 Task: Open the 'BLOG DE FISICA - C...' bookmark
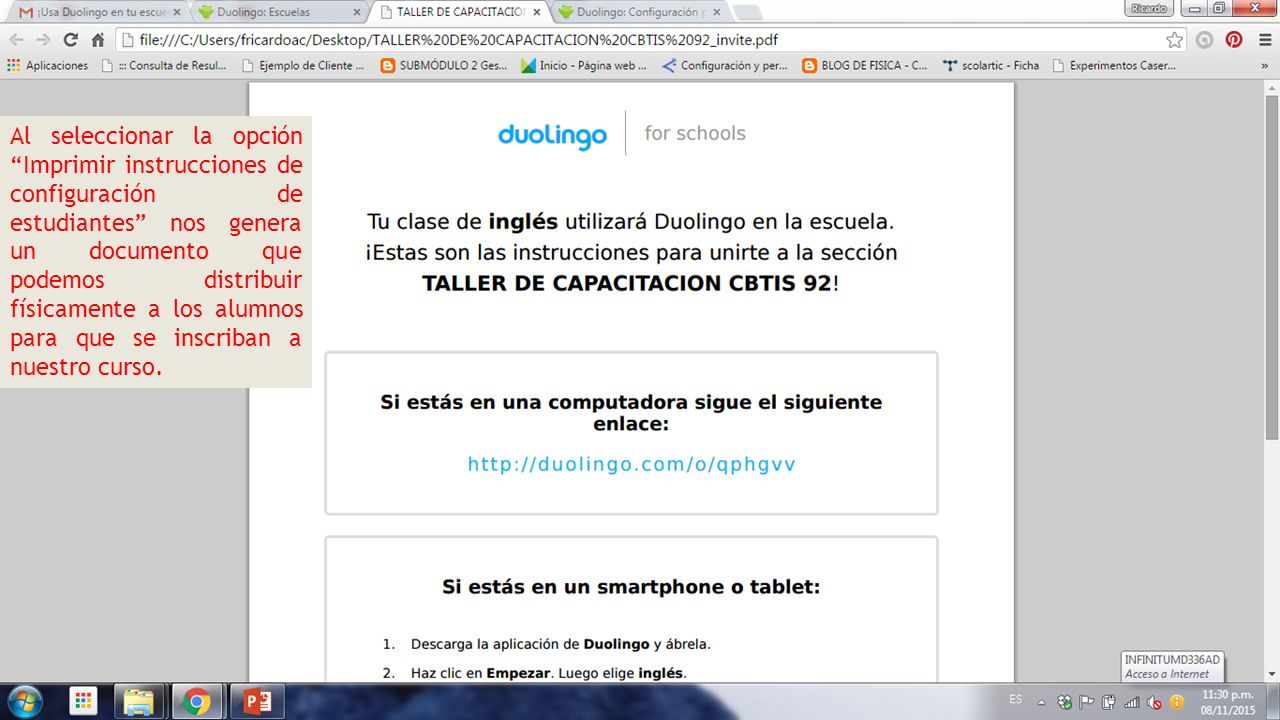[x=864, y=66]
